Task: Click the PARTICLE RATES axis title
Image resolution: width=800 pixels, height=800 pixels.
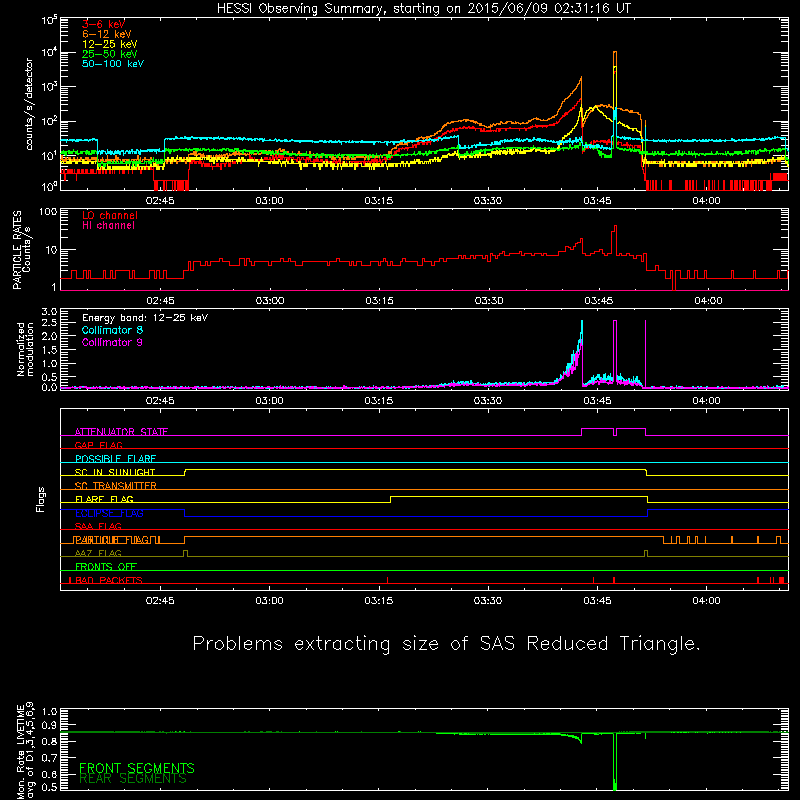Action: 21,250
